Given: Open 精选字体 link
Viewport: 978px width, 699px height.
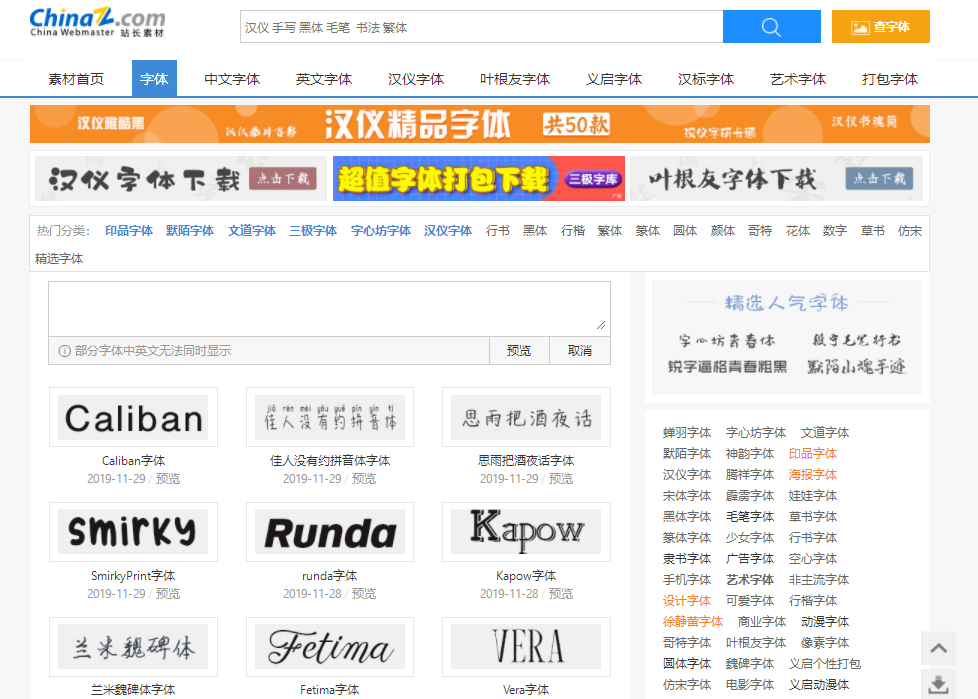Looking at the screenshot, I should (59, 258).
